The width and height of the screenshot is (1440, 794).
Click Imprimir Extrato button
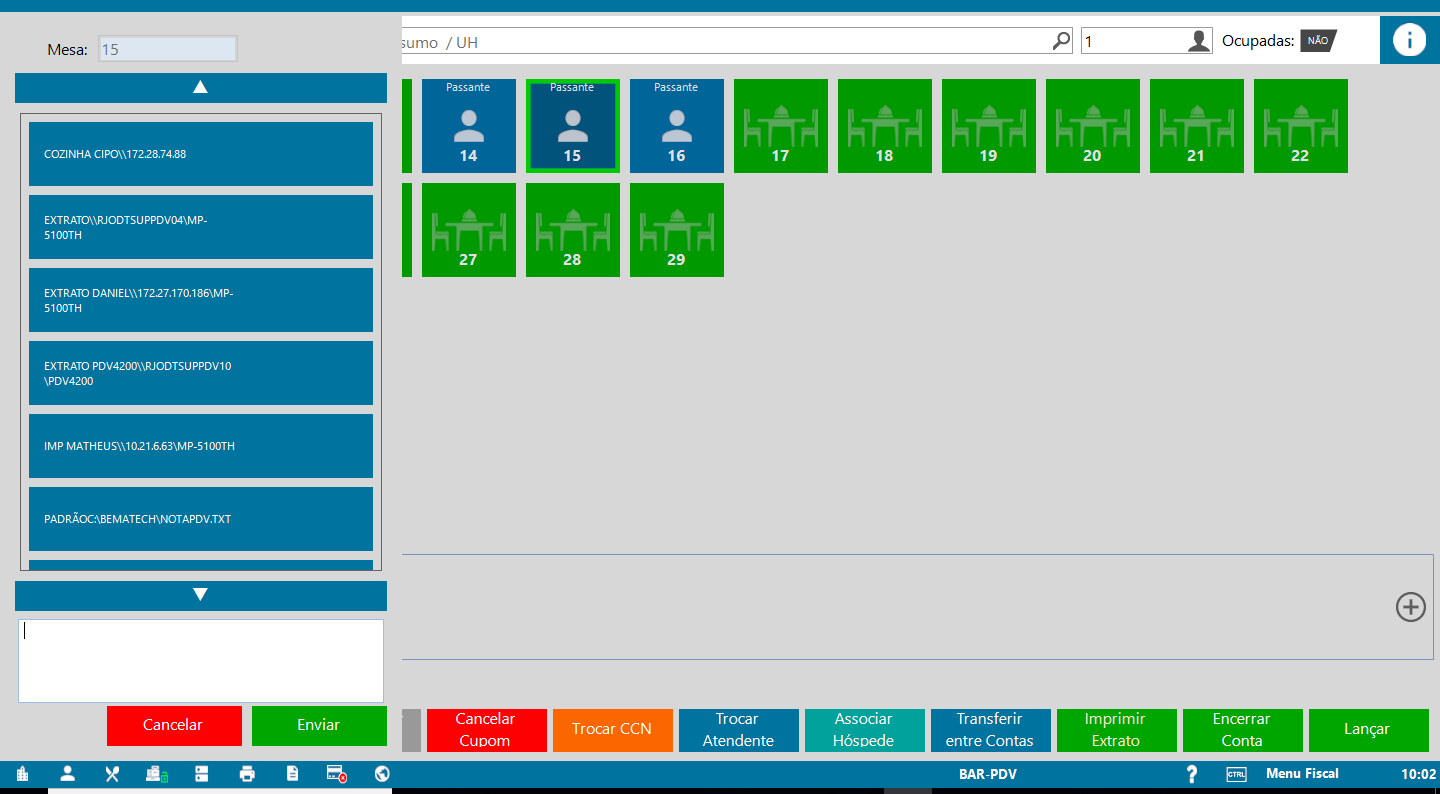tap(1117, 730)
